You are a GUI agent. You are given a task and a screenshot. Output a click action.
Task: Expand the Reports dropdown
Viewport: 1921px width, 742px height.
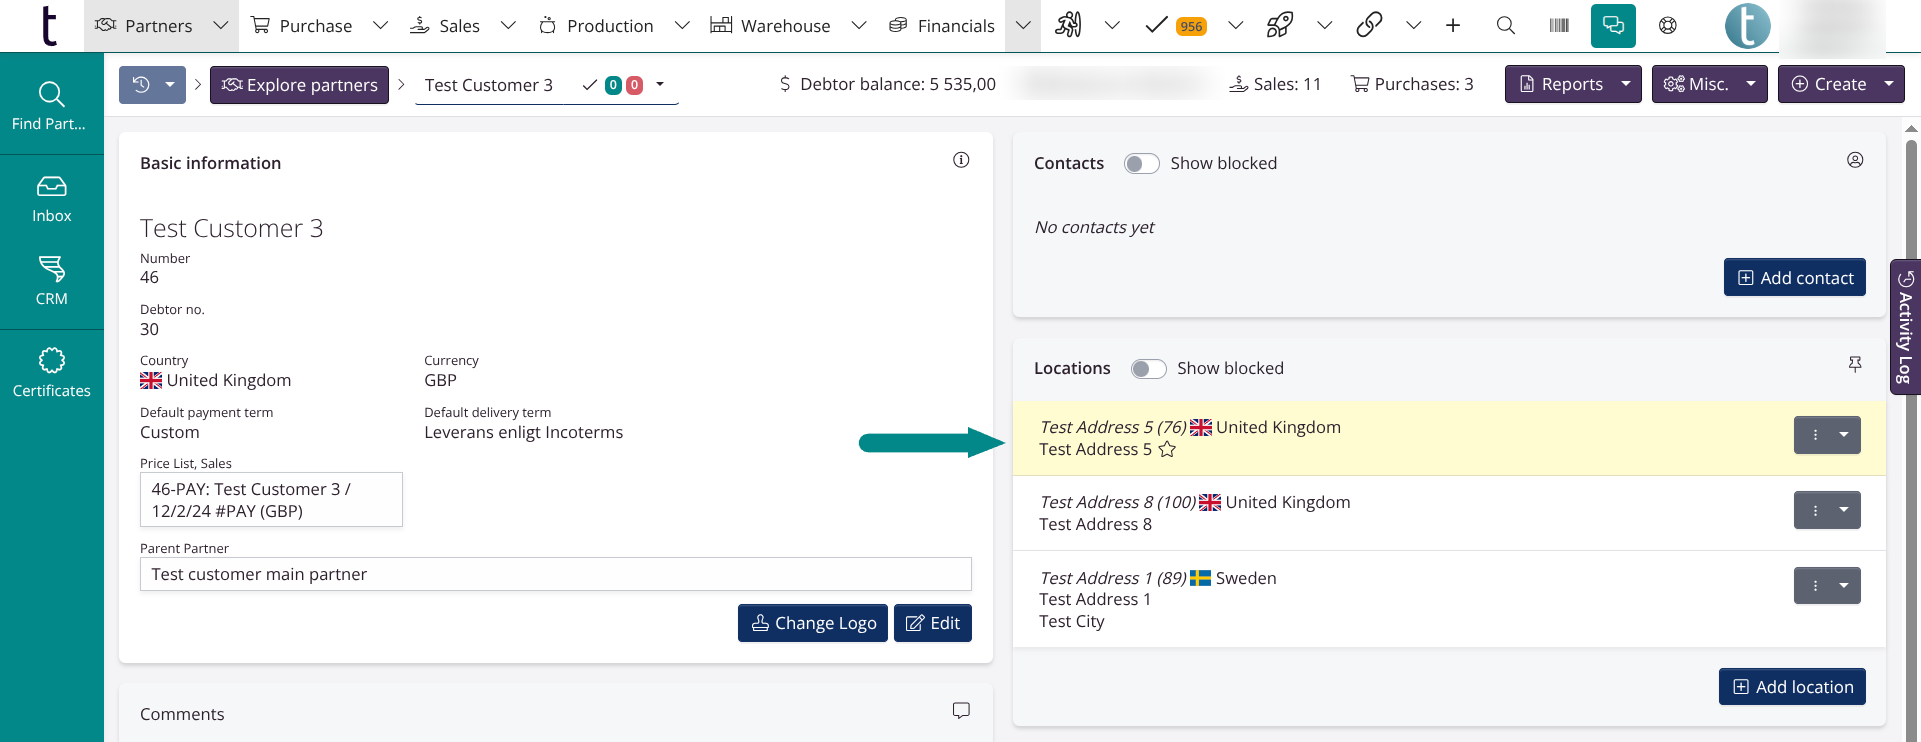tap(1626, 85)
